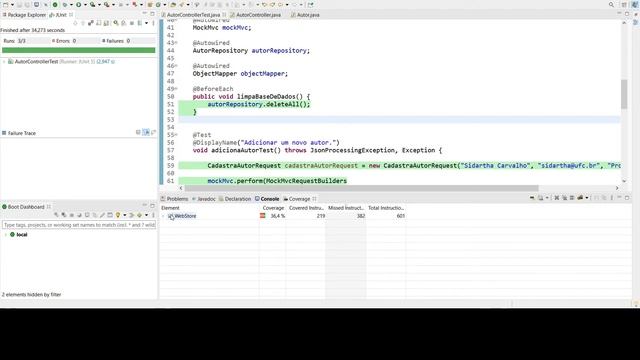
Task: Switch to the Console tab
Action: point(267,199)
